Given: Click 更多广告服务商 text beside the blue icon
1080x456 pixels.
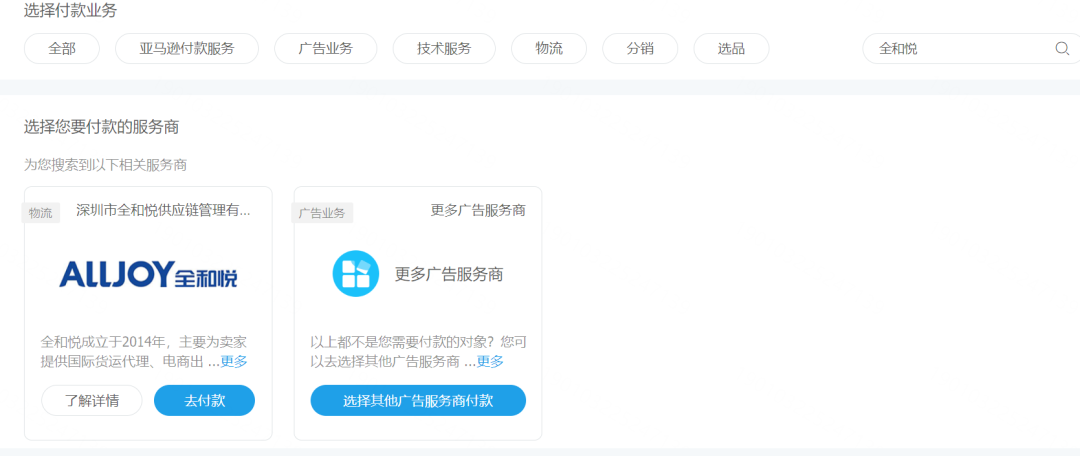Looking at the screenshot, I should pyautogui.click(x=449, y=274).
